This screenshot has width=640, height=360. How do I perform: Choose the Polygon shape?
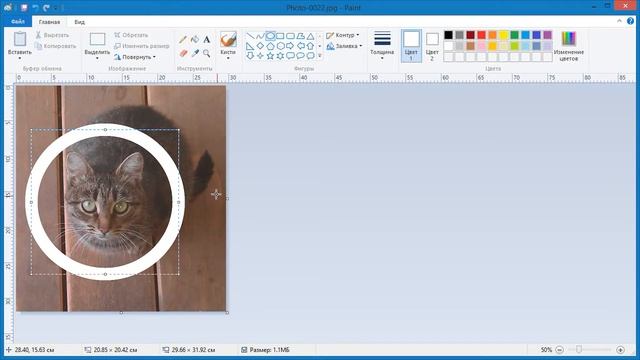click(x=301, y=36)
